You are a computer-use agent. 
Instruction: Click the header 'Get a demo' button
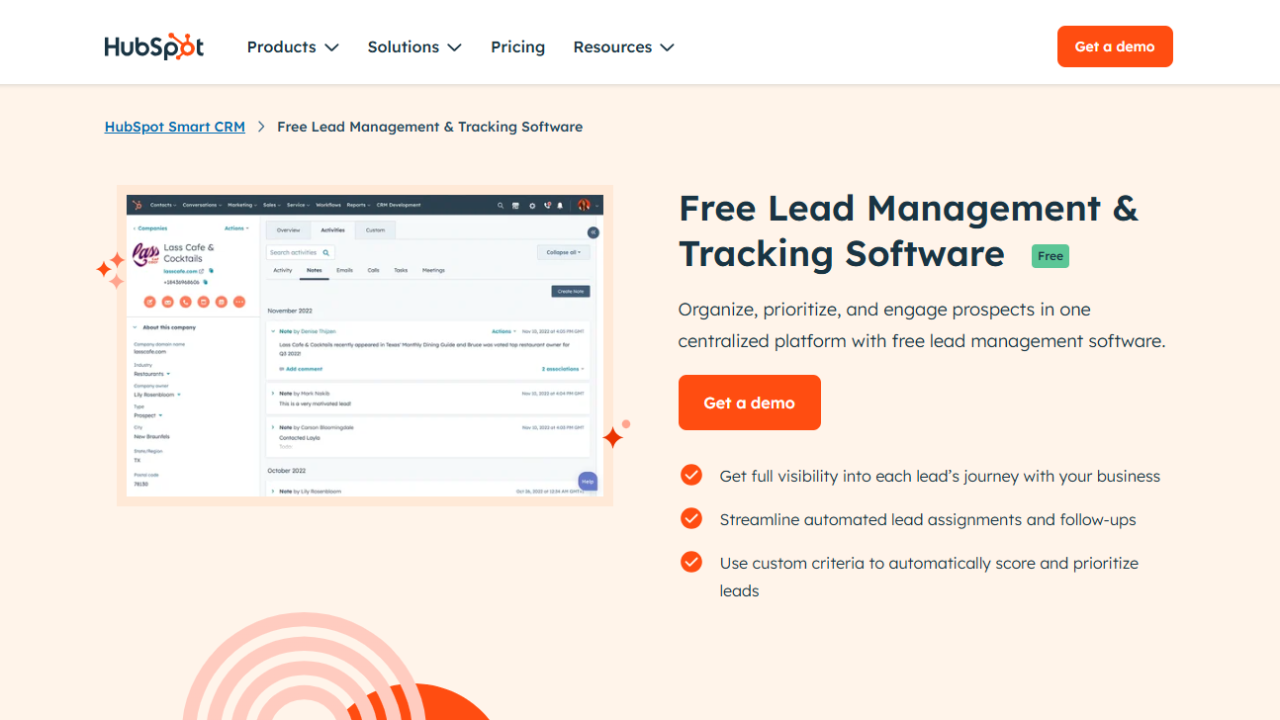coord(1114,47)
